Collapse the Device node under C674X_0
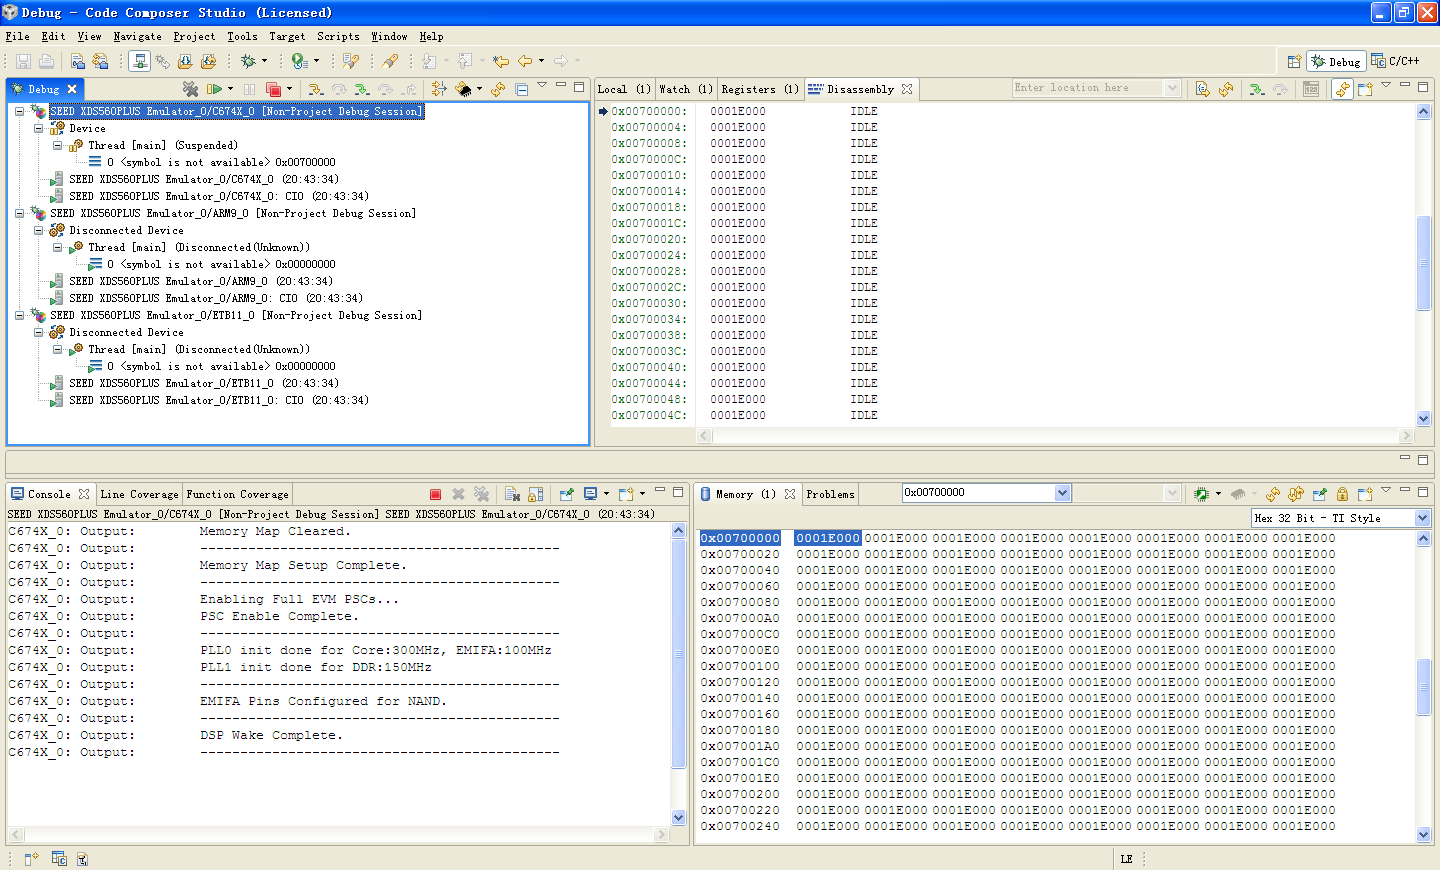 click(38, 128)
